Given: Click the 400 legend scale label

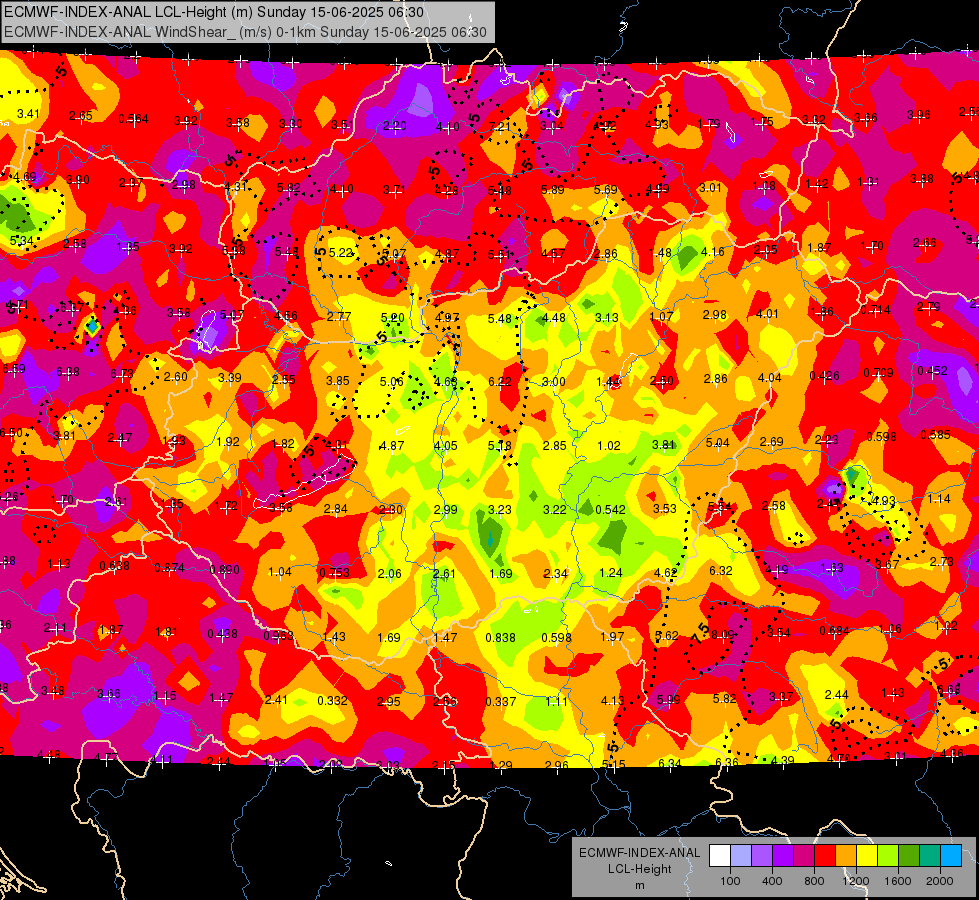Looking at the screenshot, I should 772,881.
